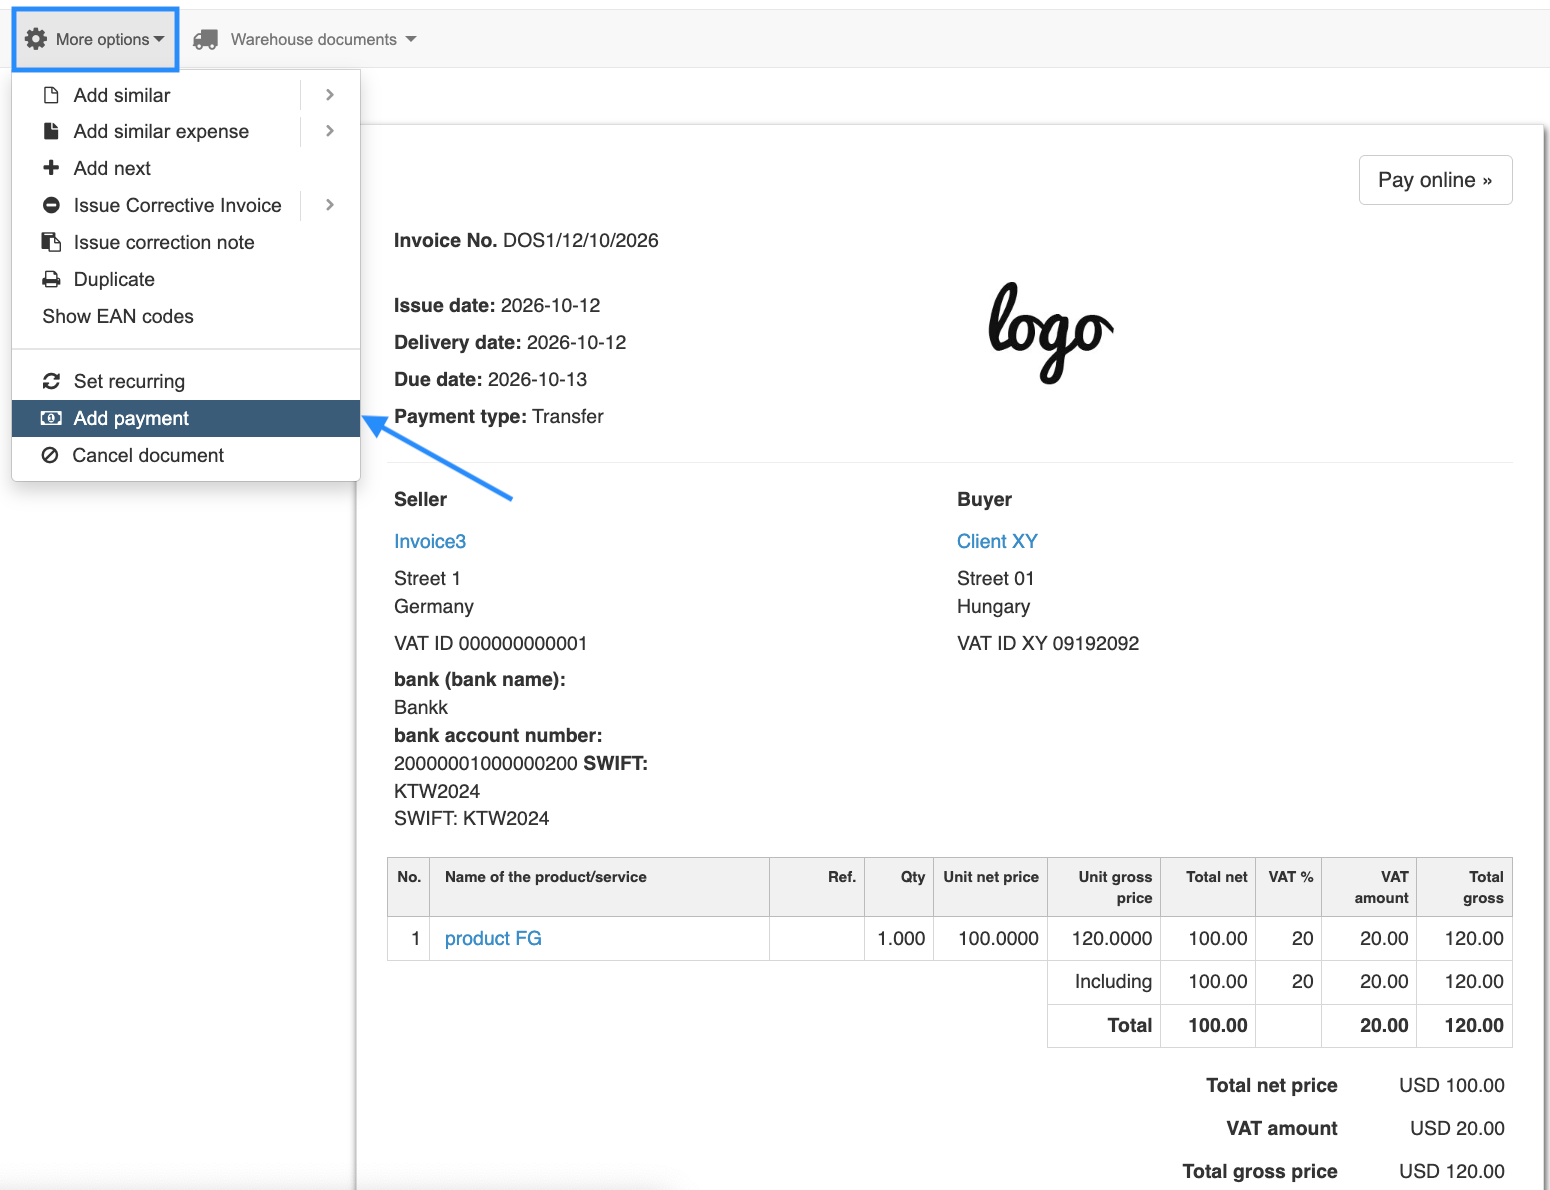1550x1190 pixels.
Task: Open the Invoice3 seller link
Action: pos(430,541)
